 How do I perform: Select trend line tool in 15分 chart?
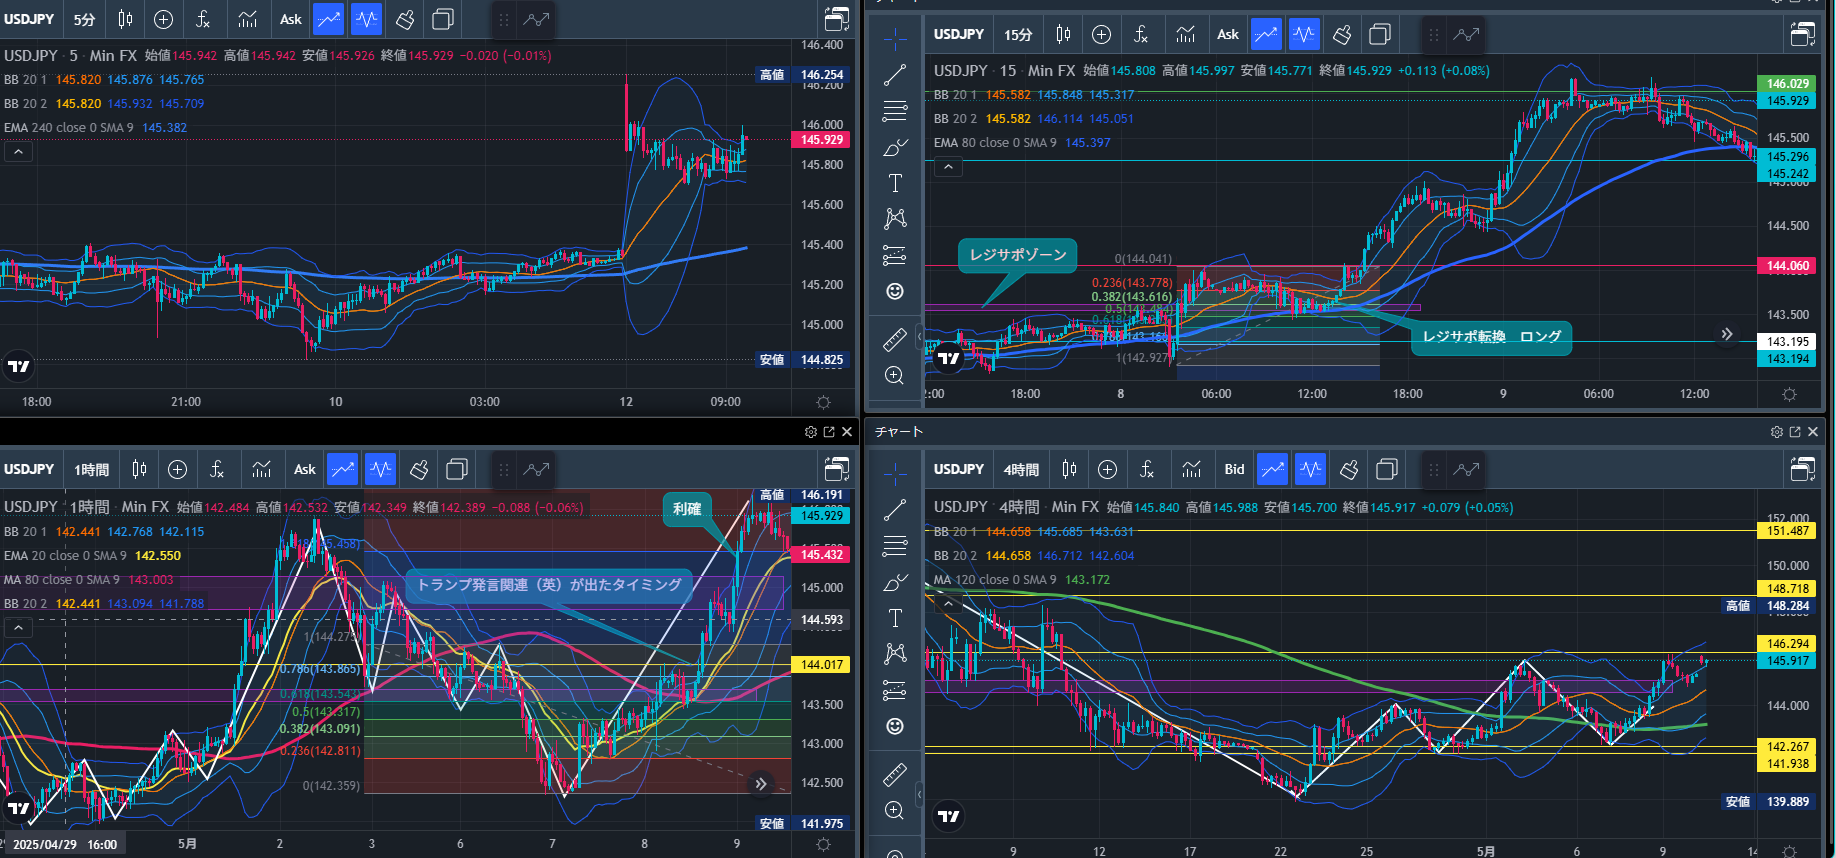point(895,75)
